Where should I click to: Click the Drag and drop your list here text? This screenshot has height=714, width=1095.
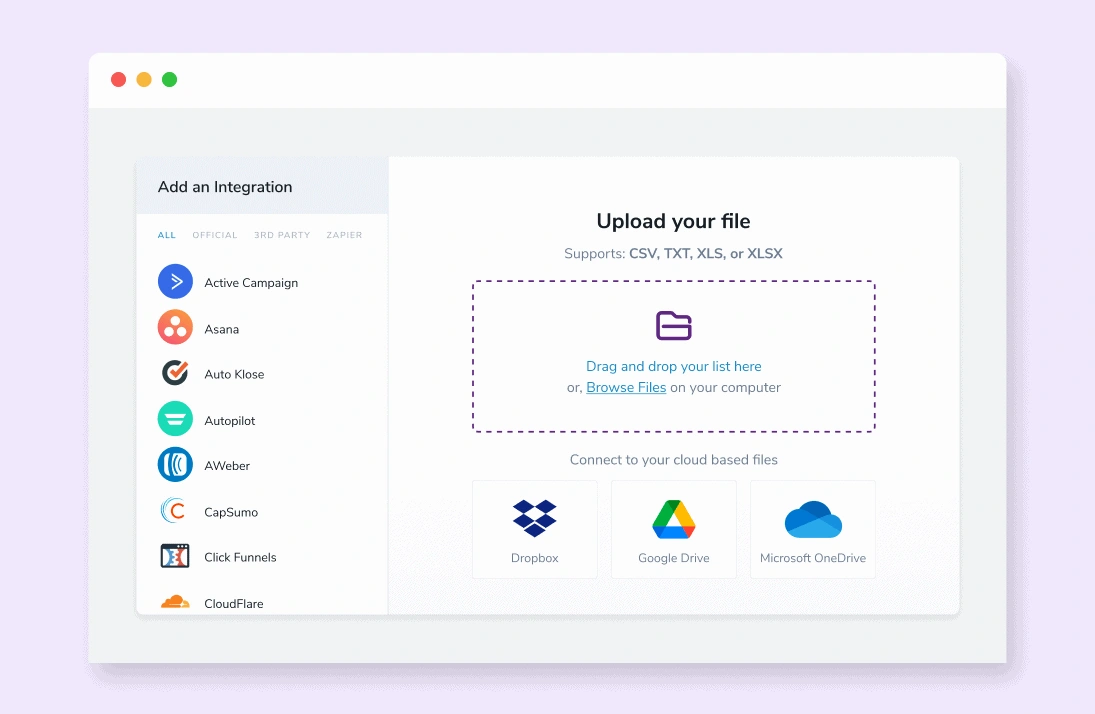tap(673, 366)
